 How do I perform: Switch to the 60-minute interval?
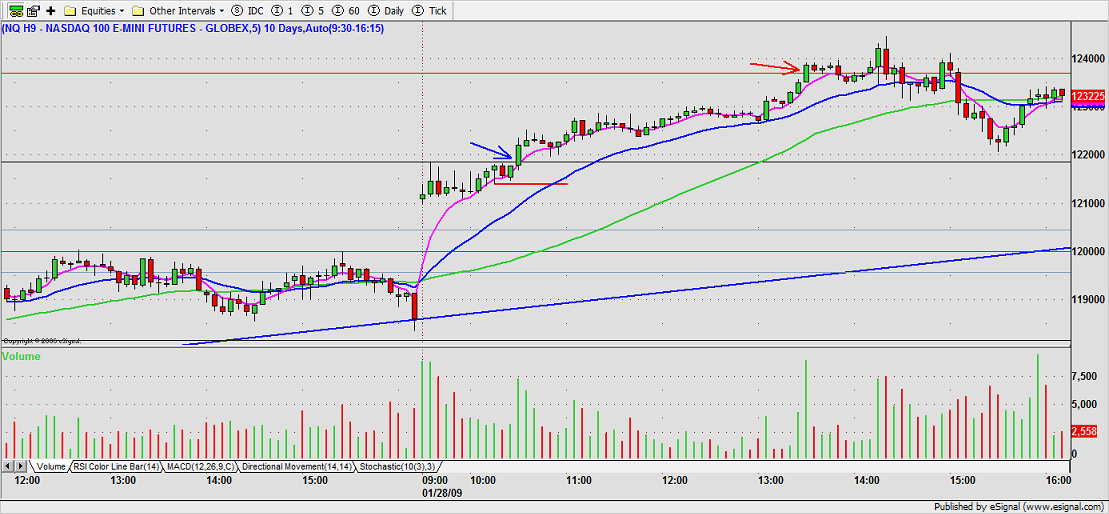pyautogui.click(x=345, y=11)
